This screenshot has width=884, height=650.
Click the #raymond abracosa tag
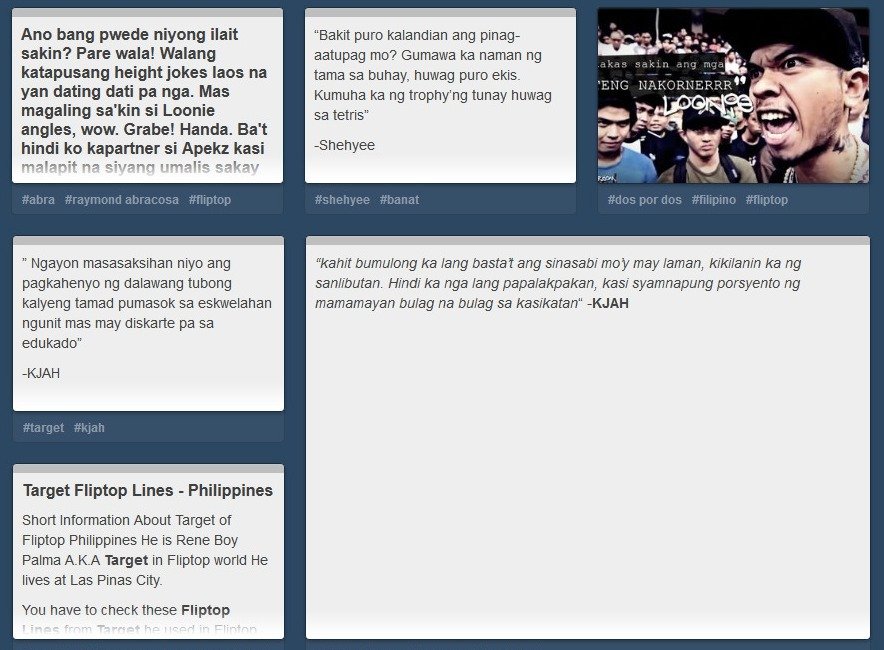pos(122,200)
